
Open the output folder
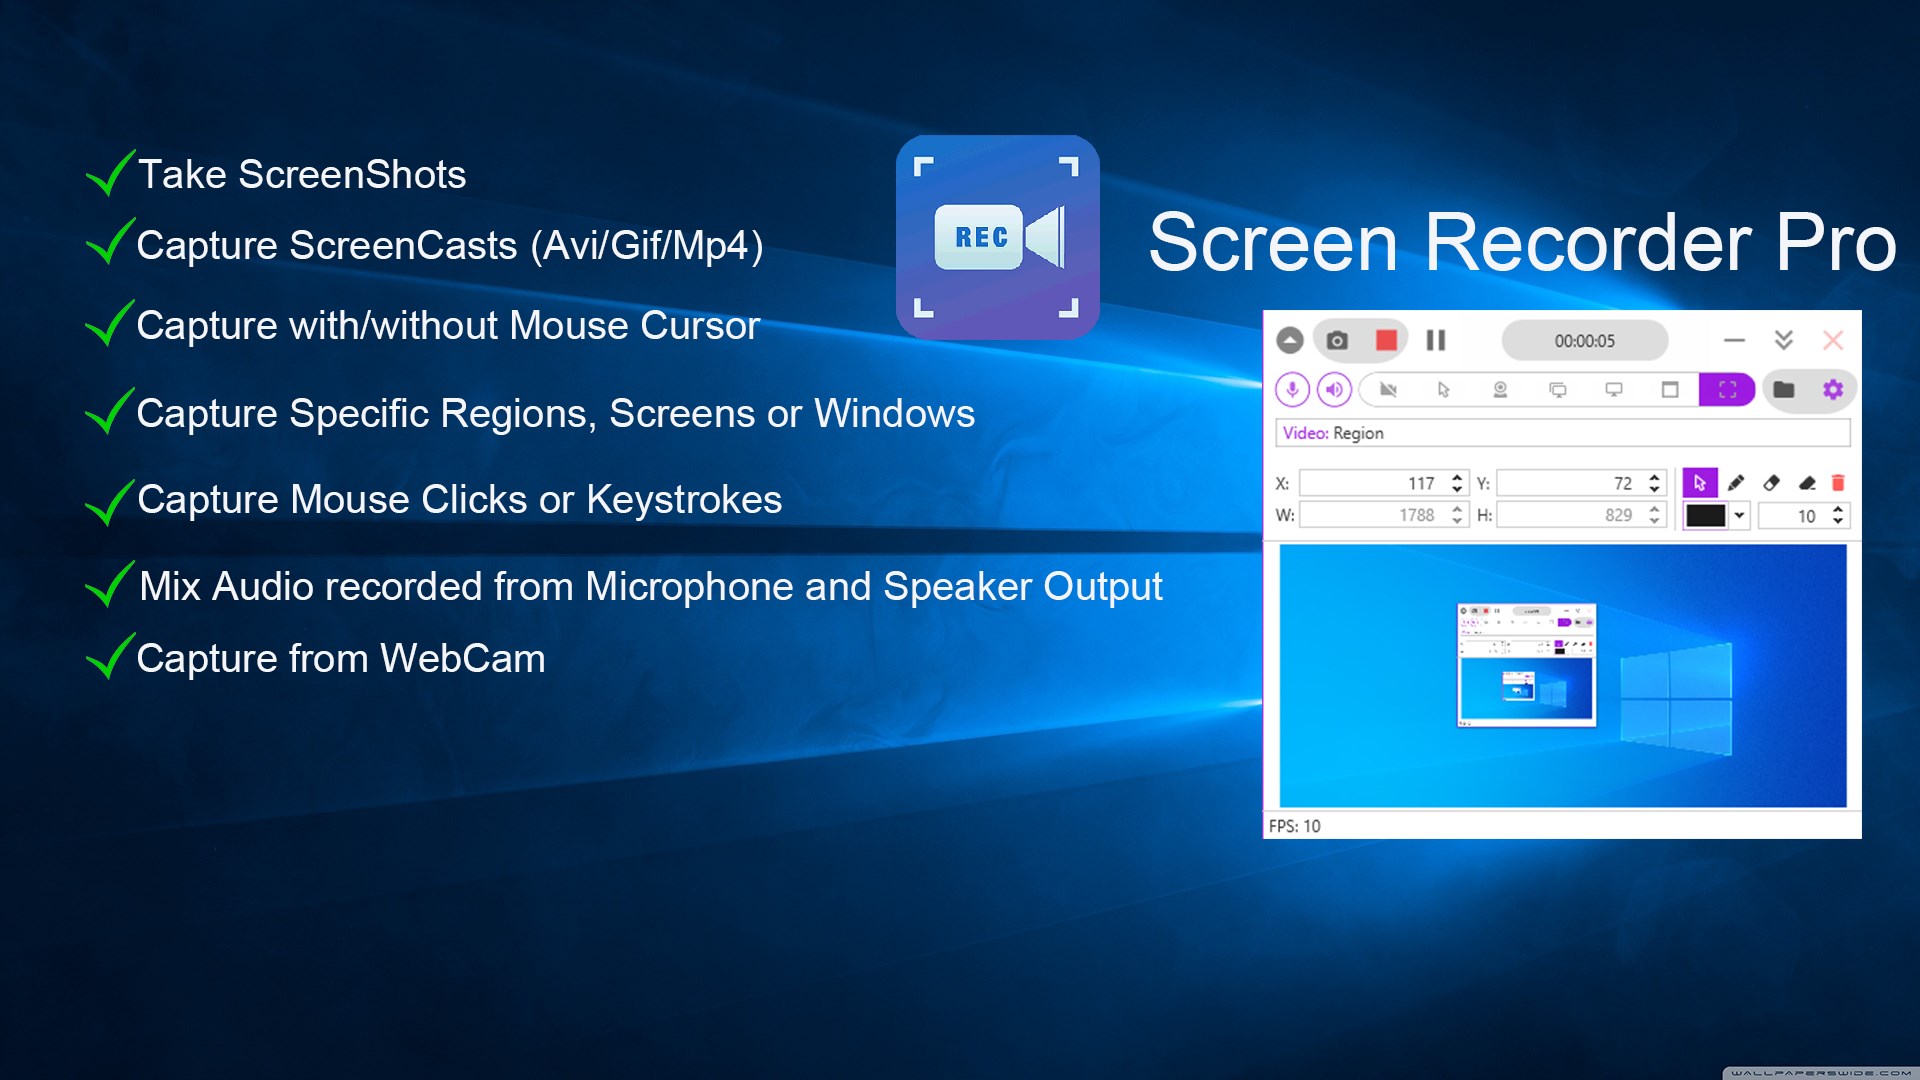1784,390
